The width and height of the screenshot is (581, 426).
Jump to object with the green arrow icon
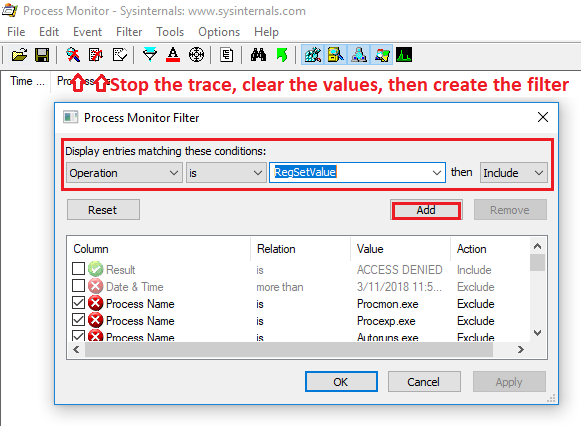click(x=282, y=55)
